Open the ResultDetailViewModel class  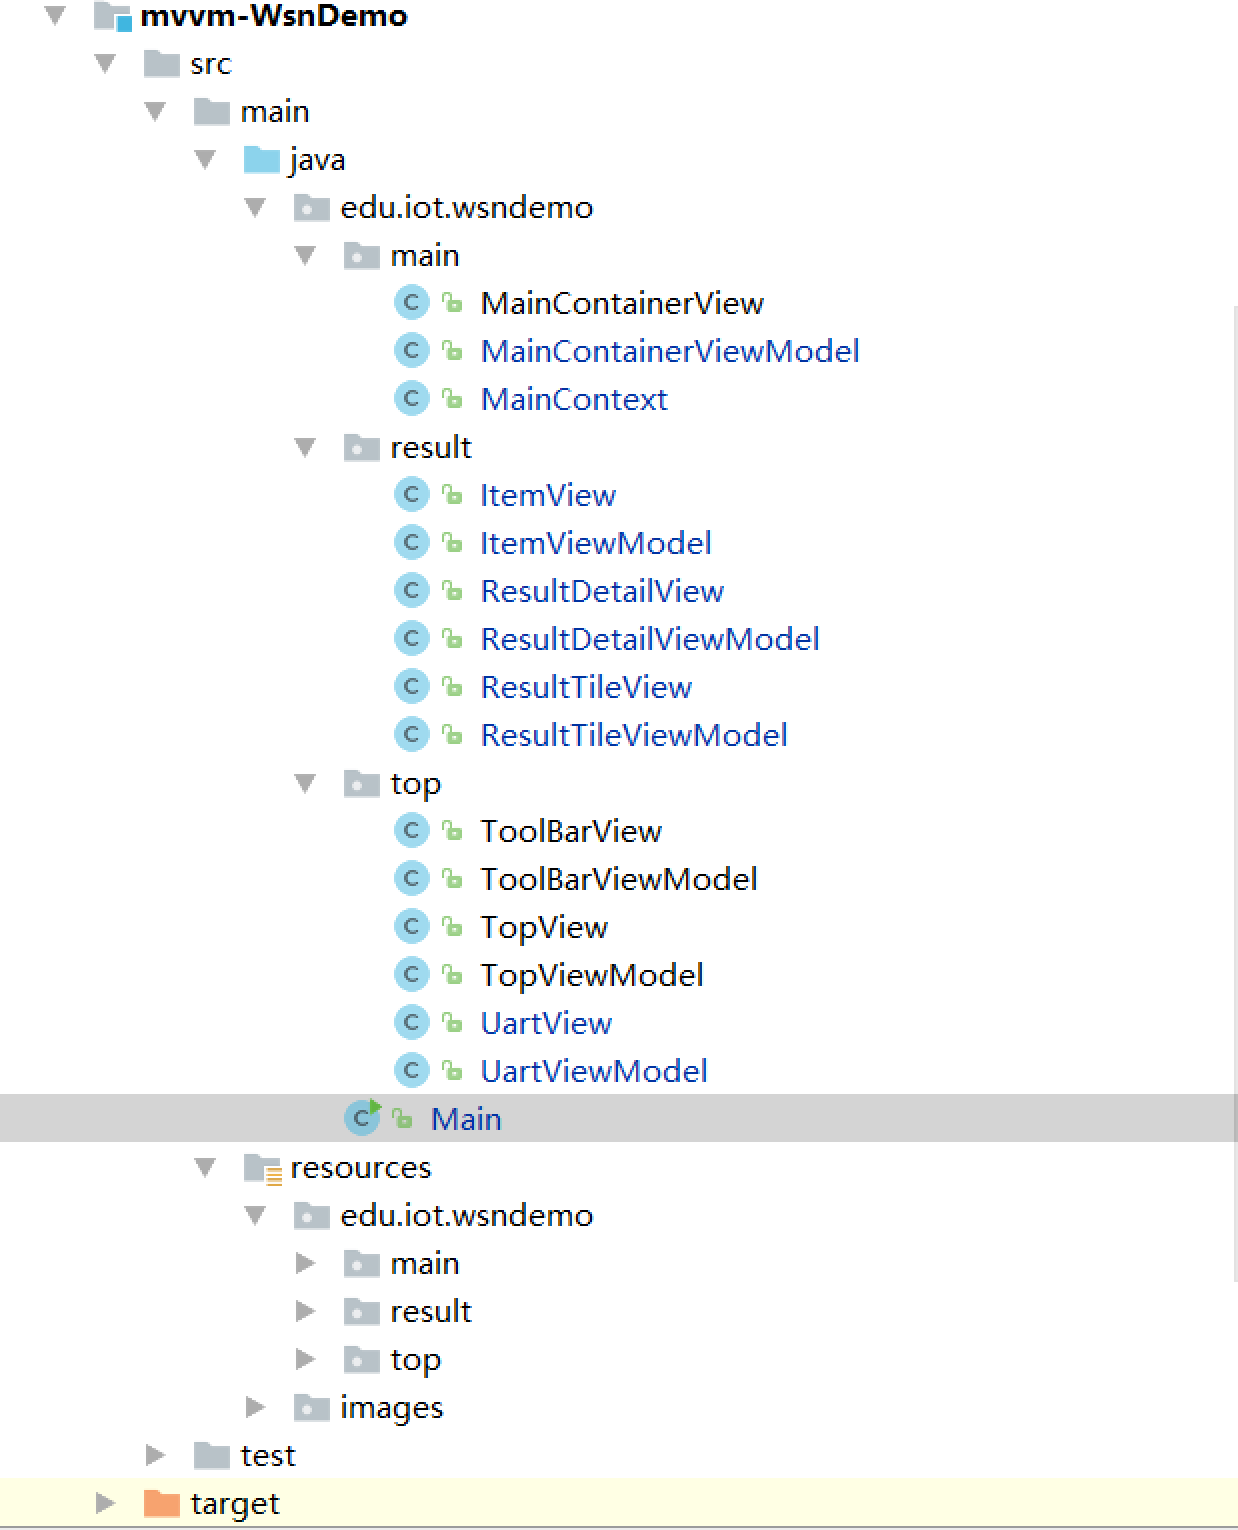[649, 639]
